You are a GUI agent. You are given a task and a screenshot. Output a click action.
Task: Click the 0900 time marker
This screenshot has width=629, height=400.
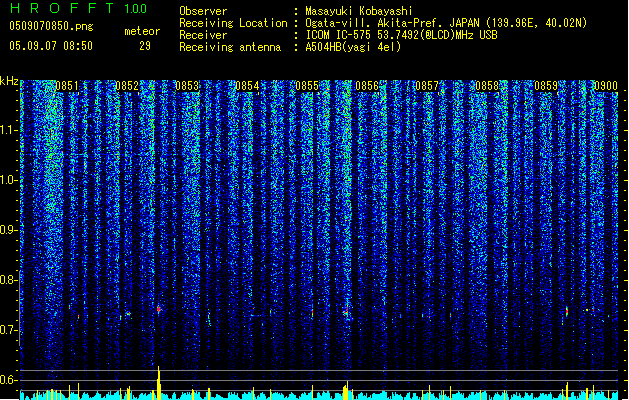click(606, 86)
